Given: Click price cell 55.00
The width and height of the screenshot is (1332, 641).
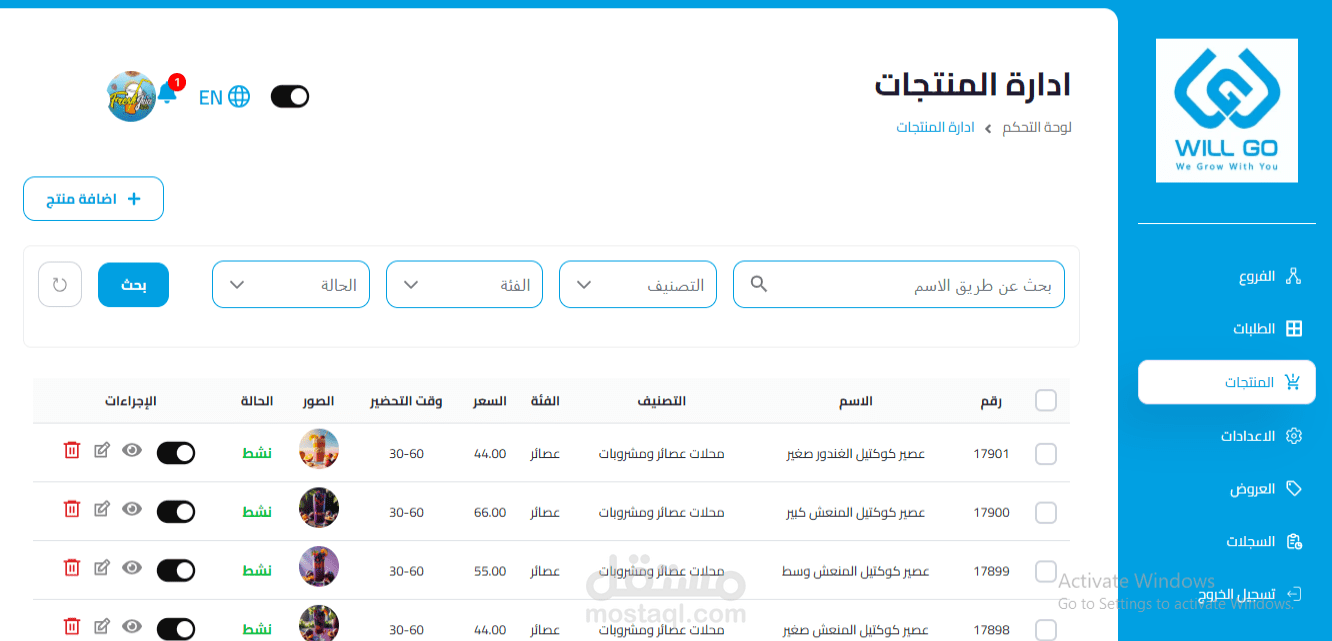Looking at the screenshot, I should (490, 572).
